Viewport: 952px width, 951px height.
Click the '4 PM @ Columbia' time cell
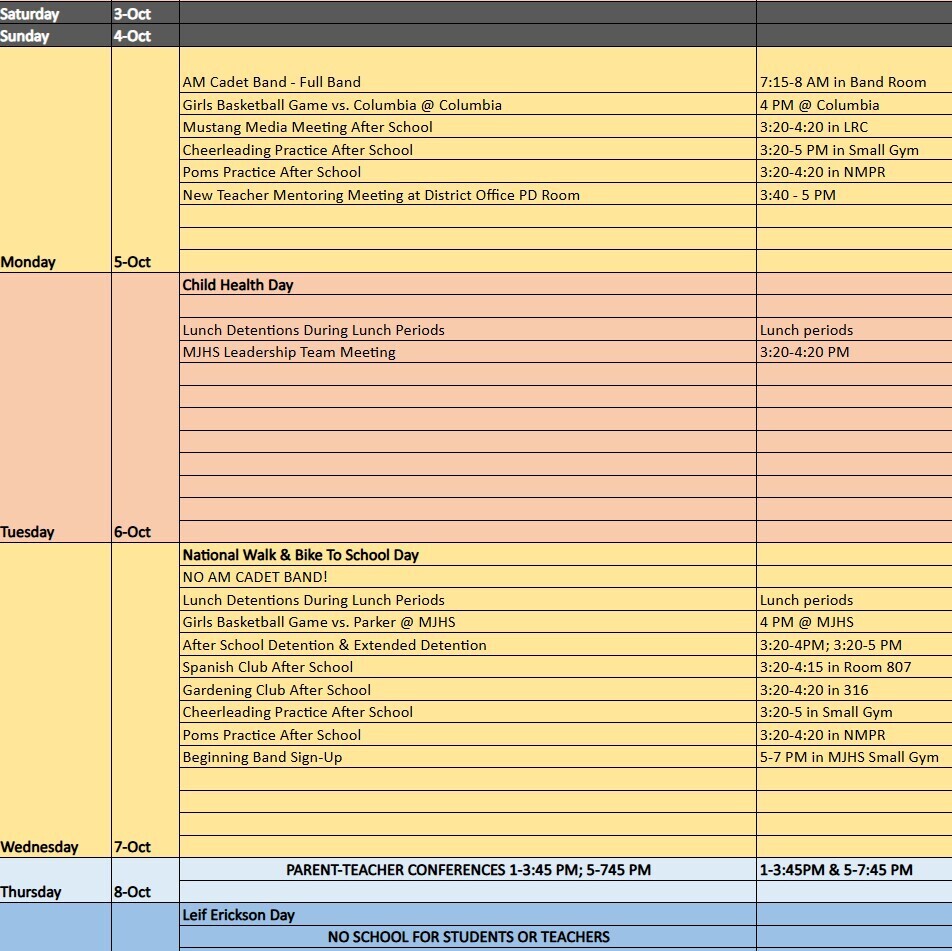[854, 104]
